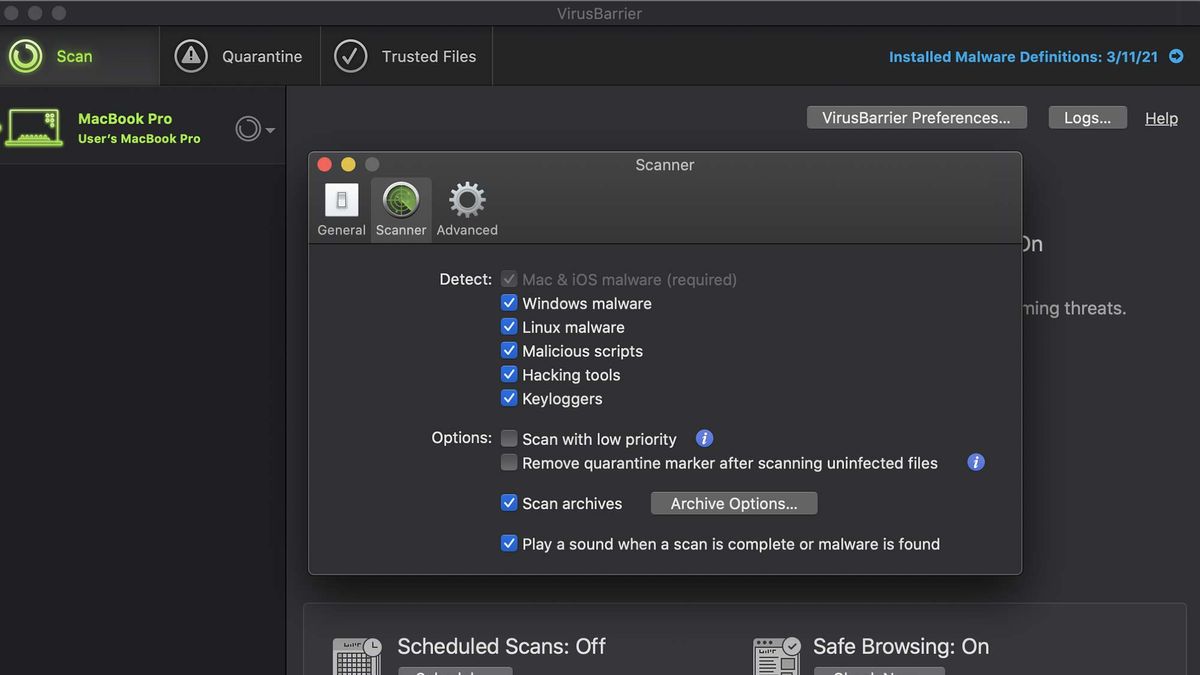Open the Quarantine tab
1200x675 pixels.
[239, 56]
